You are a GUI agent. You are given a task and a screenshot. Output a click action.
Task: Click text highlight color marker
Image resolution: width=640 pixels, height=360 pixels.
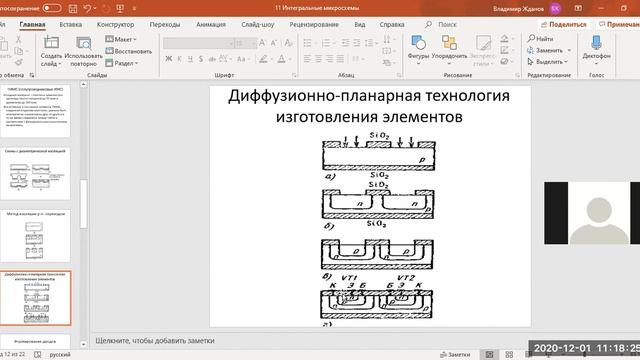(x=263, y=59)
